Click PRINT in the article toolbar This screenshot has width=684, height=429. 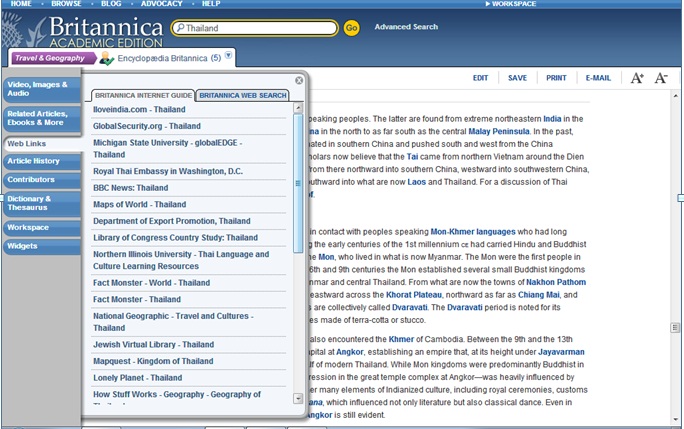click(556, 78)
